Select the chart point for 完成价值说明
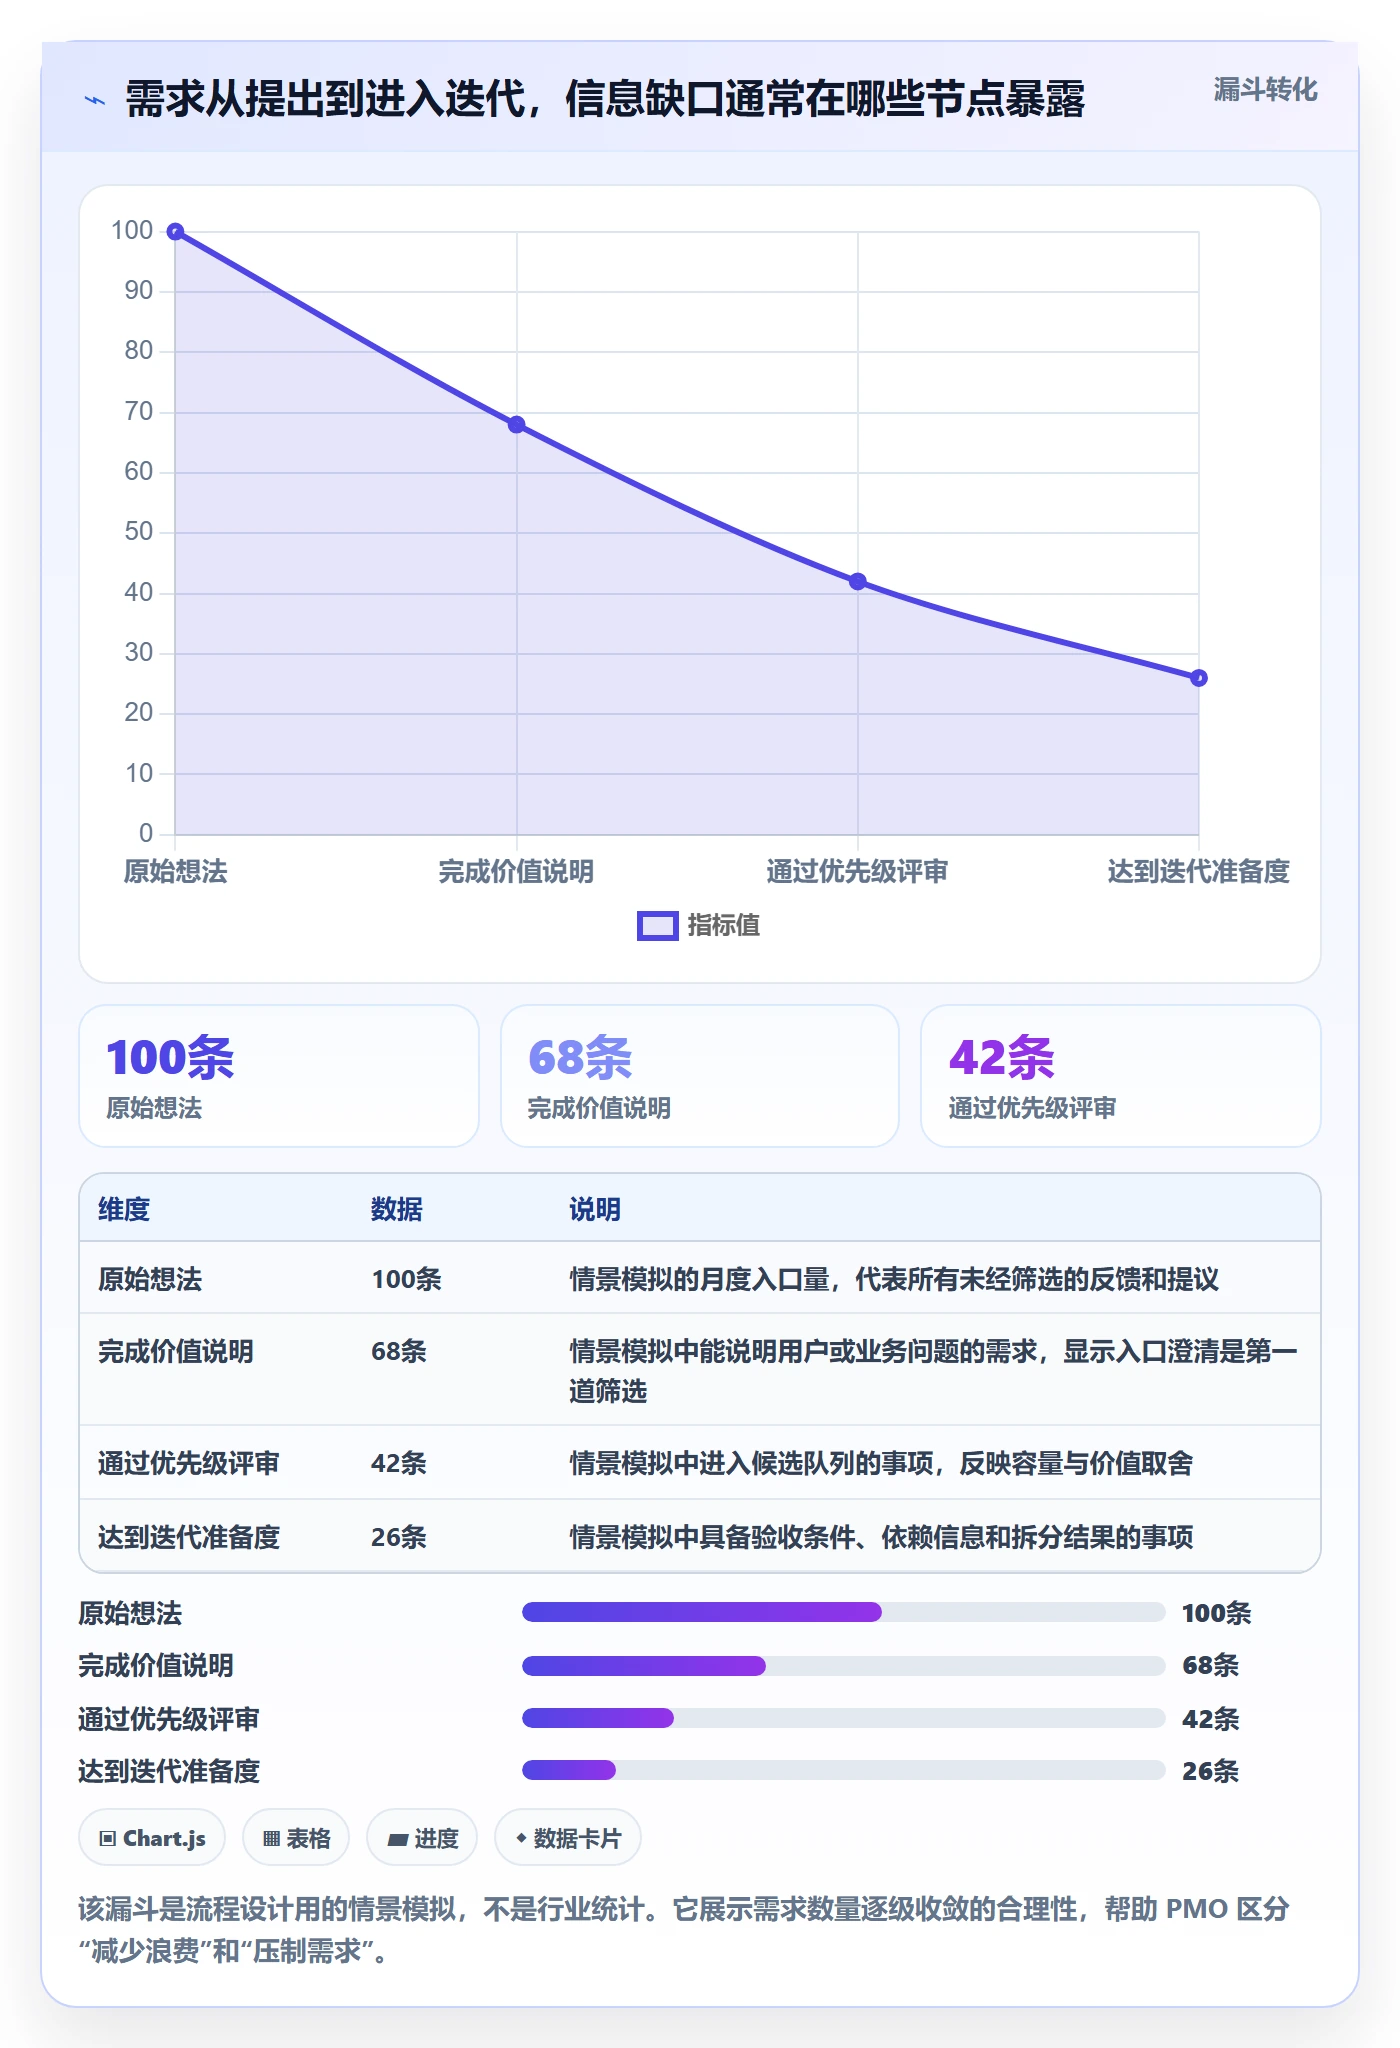This screenshot has height=2048, width=1400. coord(516,425)
